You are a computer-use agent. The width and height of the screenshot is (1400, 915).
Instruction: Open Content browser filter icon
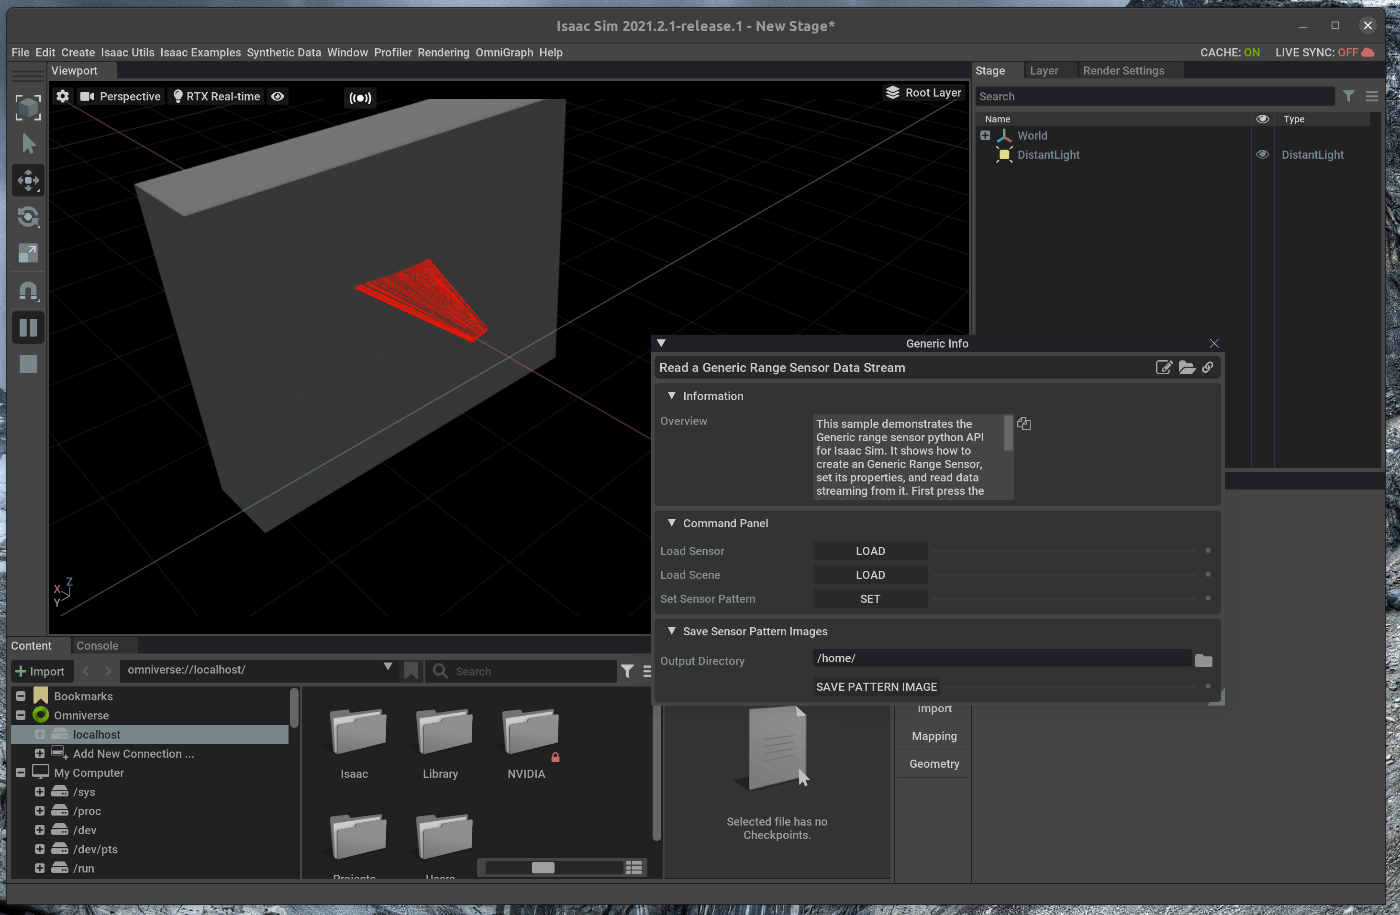[627, 671]
